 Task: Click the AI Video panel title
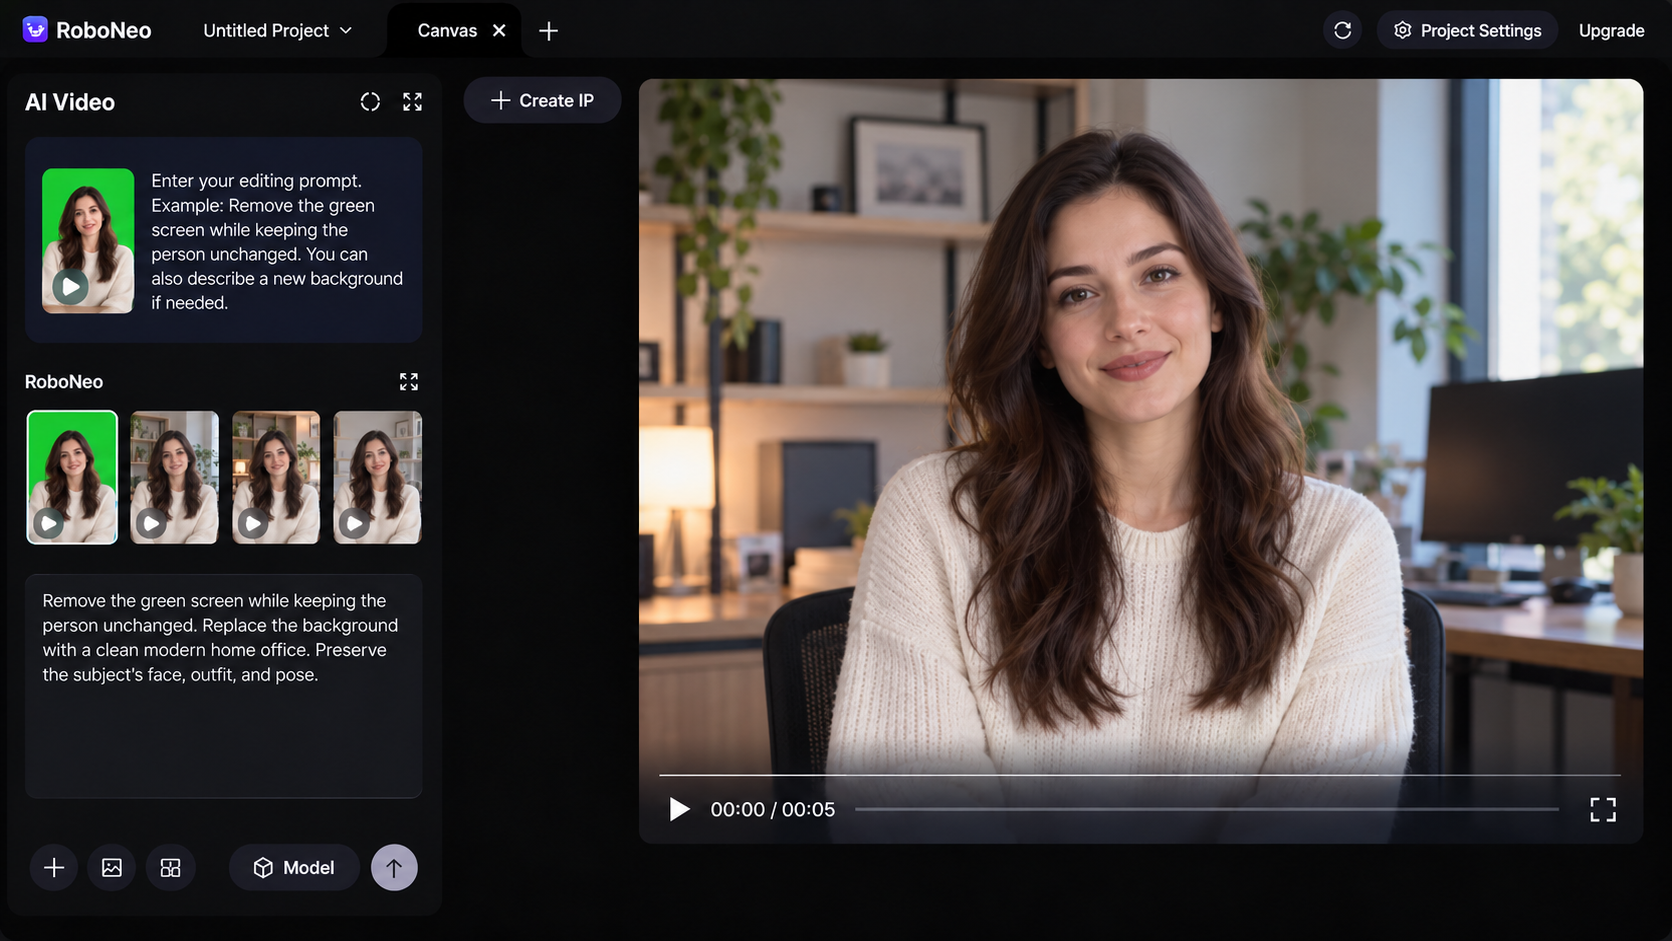70,103
